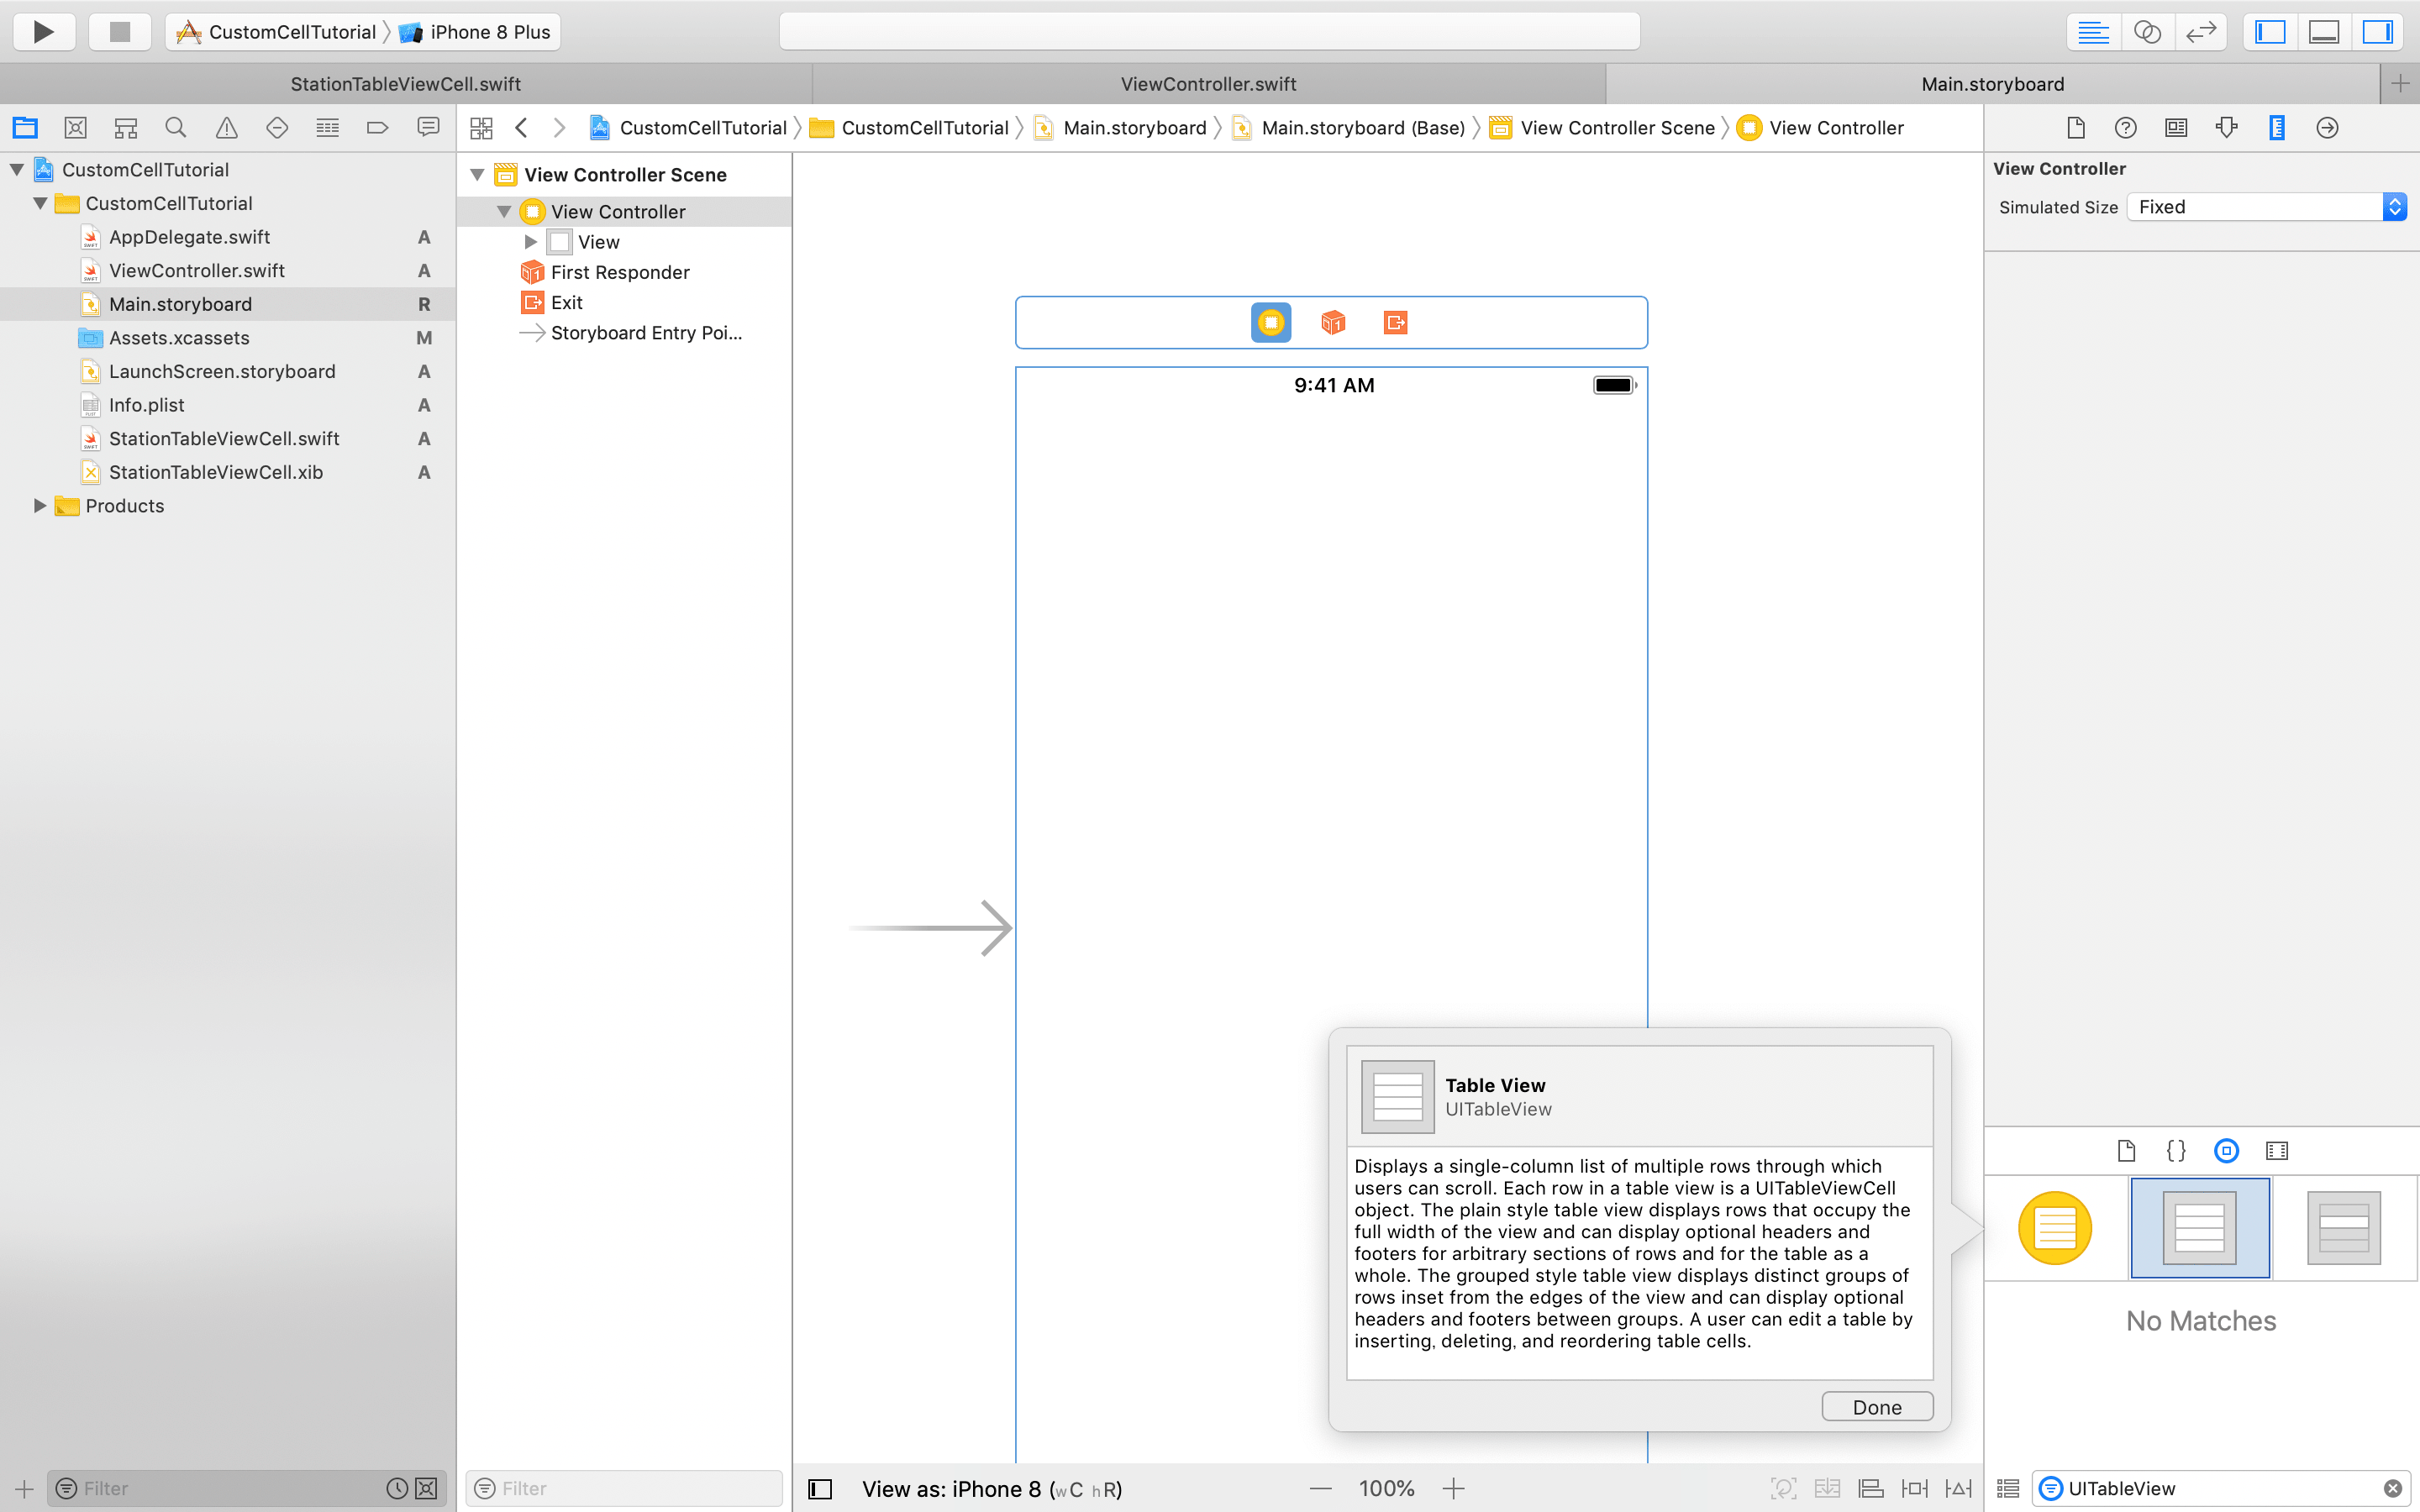Select the Code Snippet library braces icon
This screenshot has height=1512, width=2420.
coord(2176,1151)
